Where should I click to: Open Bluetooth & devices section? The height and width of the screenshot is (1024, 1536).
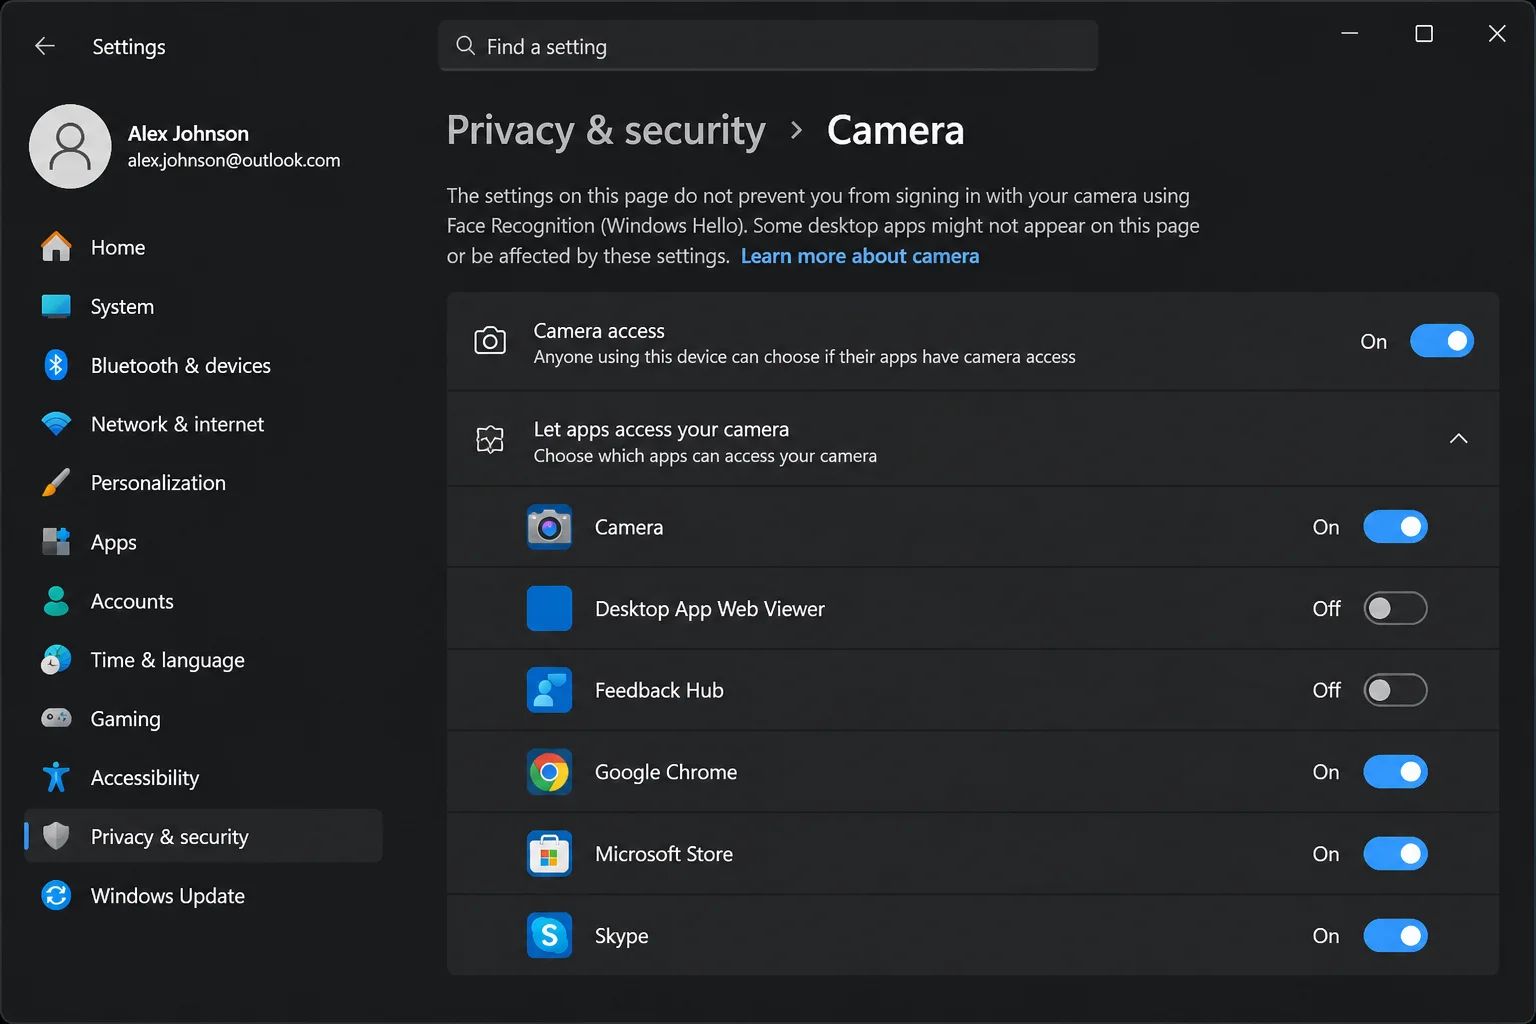(x=203, y=365)
